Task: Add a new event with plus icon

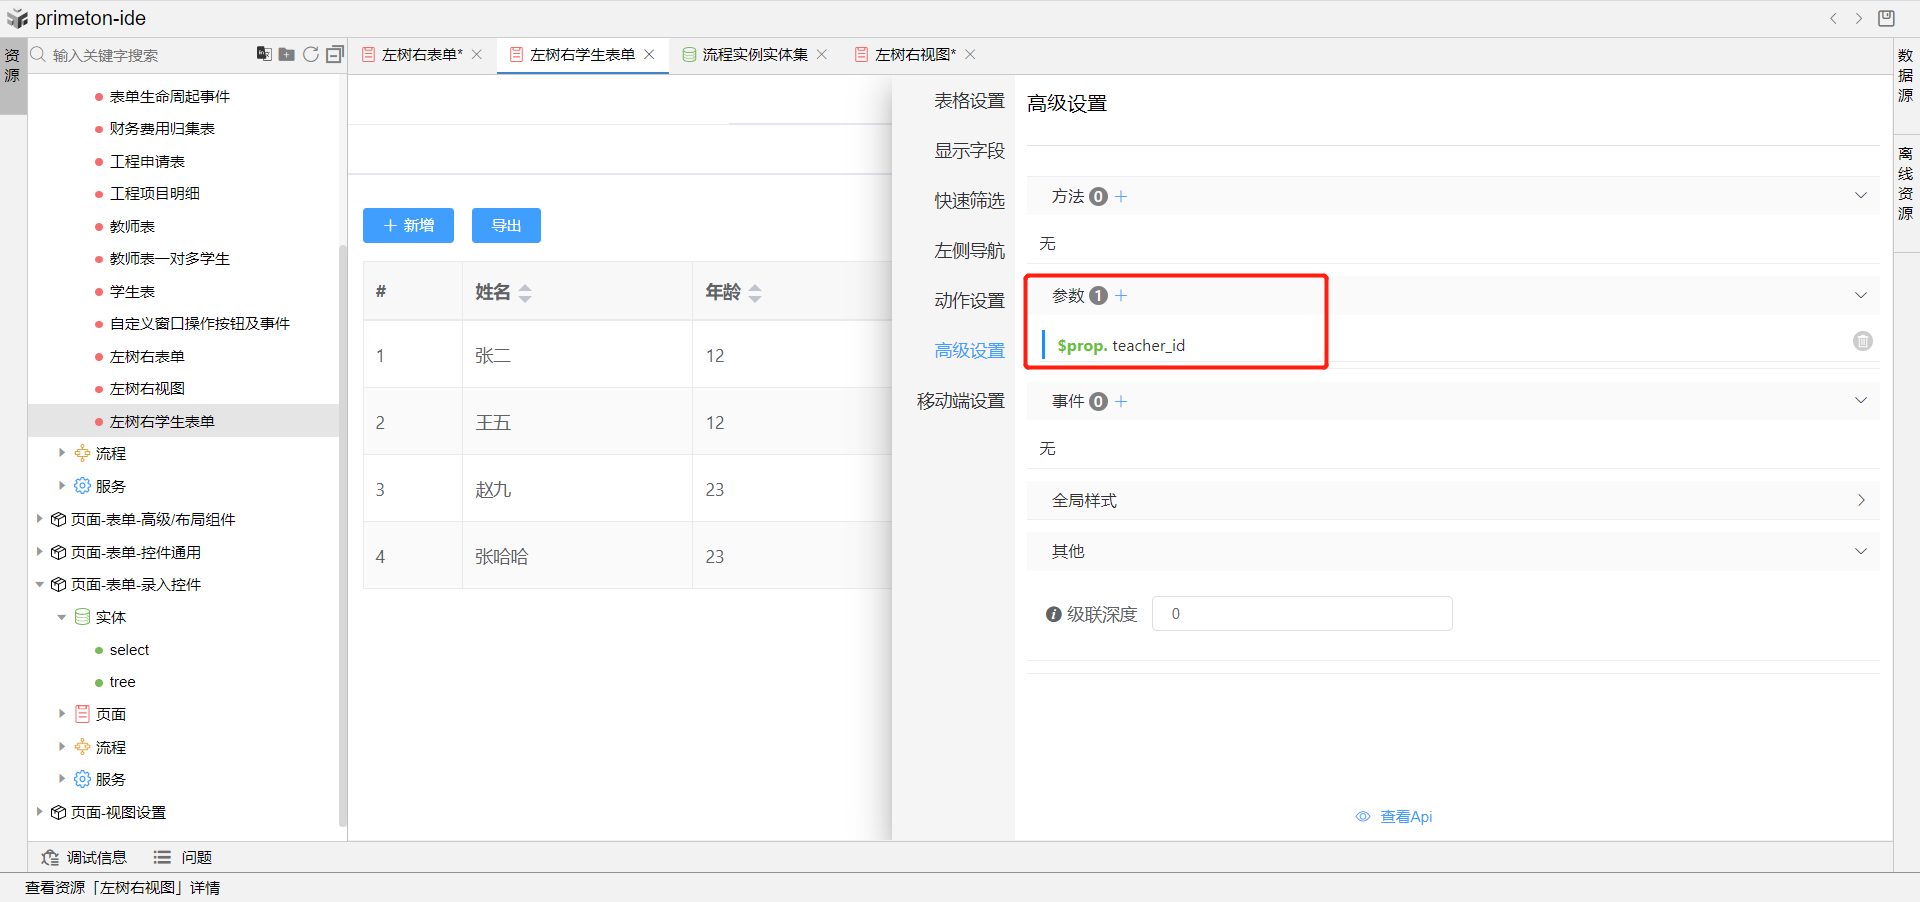Action: click(x=1121, y=401)
